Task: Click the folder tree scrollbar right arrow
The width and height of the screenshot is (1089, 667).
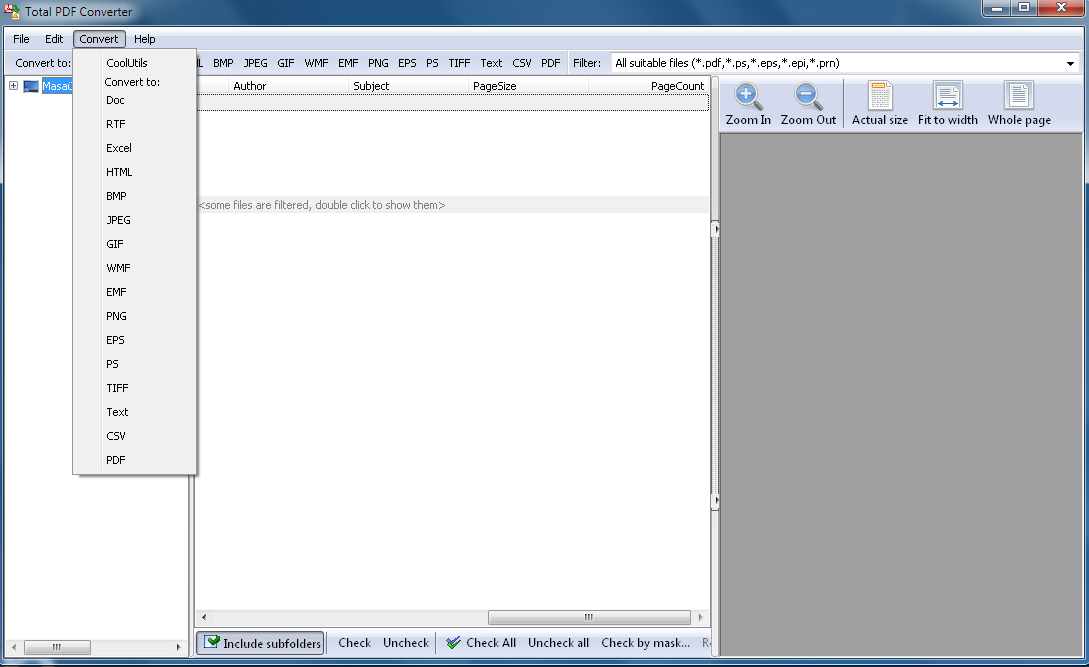Action: (178, 647)
